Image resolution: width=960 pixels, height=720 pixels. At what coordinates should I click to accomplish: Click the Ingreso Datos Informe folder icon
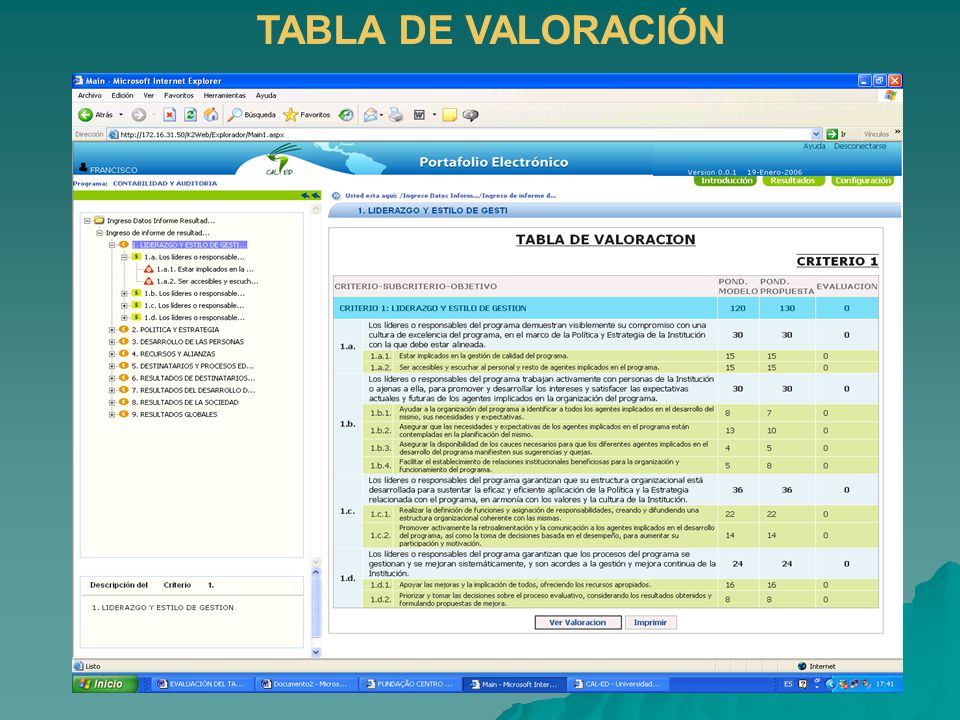click(99, 220)
